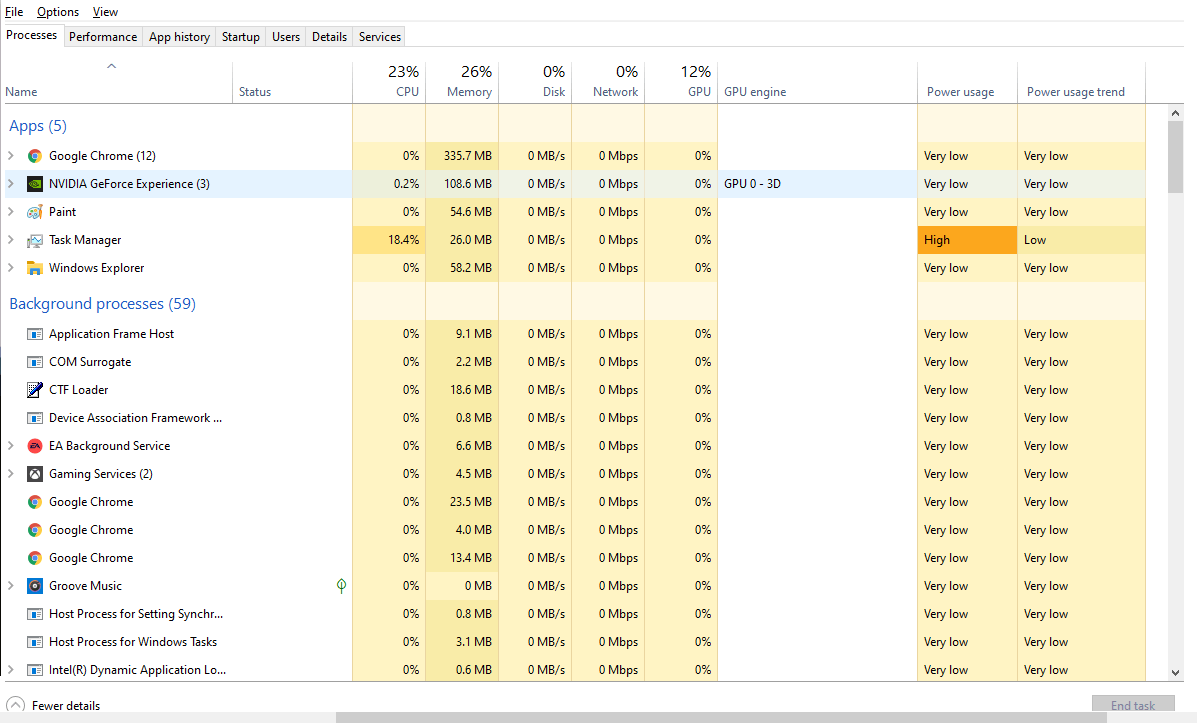The image size is (1197, 723).
Task: Click the Paint palette icon
Action: (x=34, y=212)
